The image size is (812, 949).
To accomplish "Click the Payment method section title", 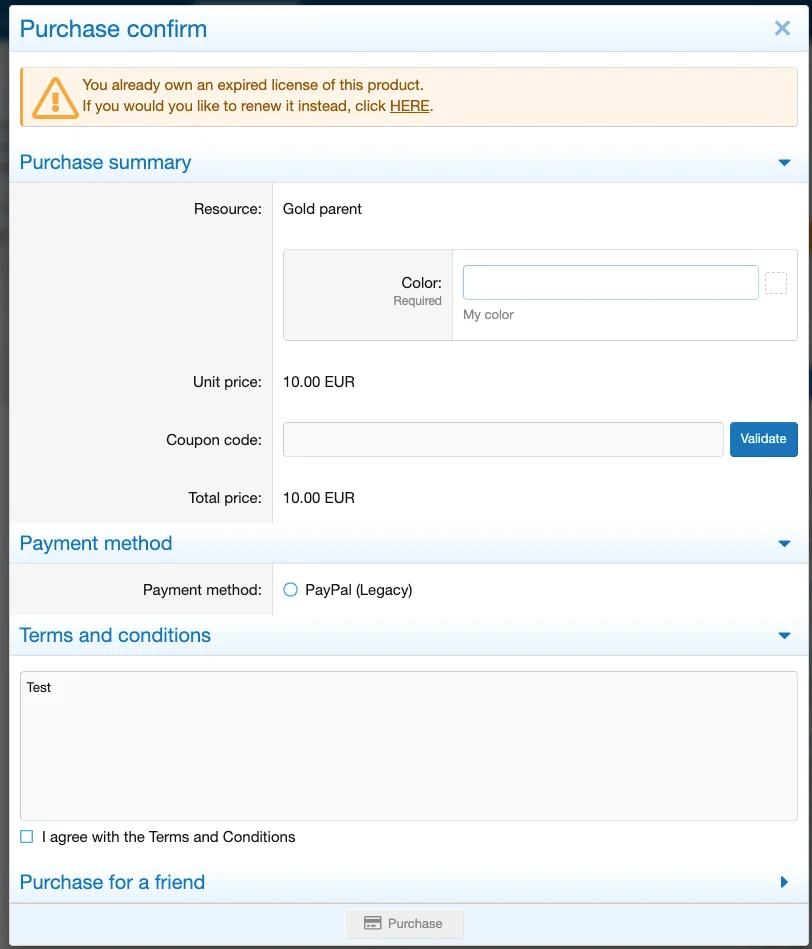I will tap(96, 544).
